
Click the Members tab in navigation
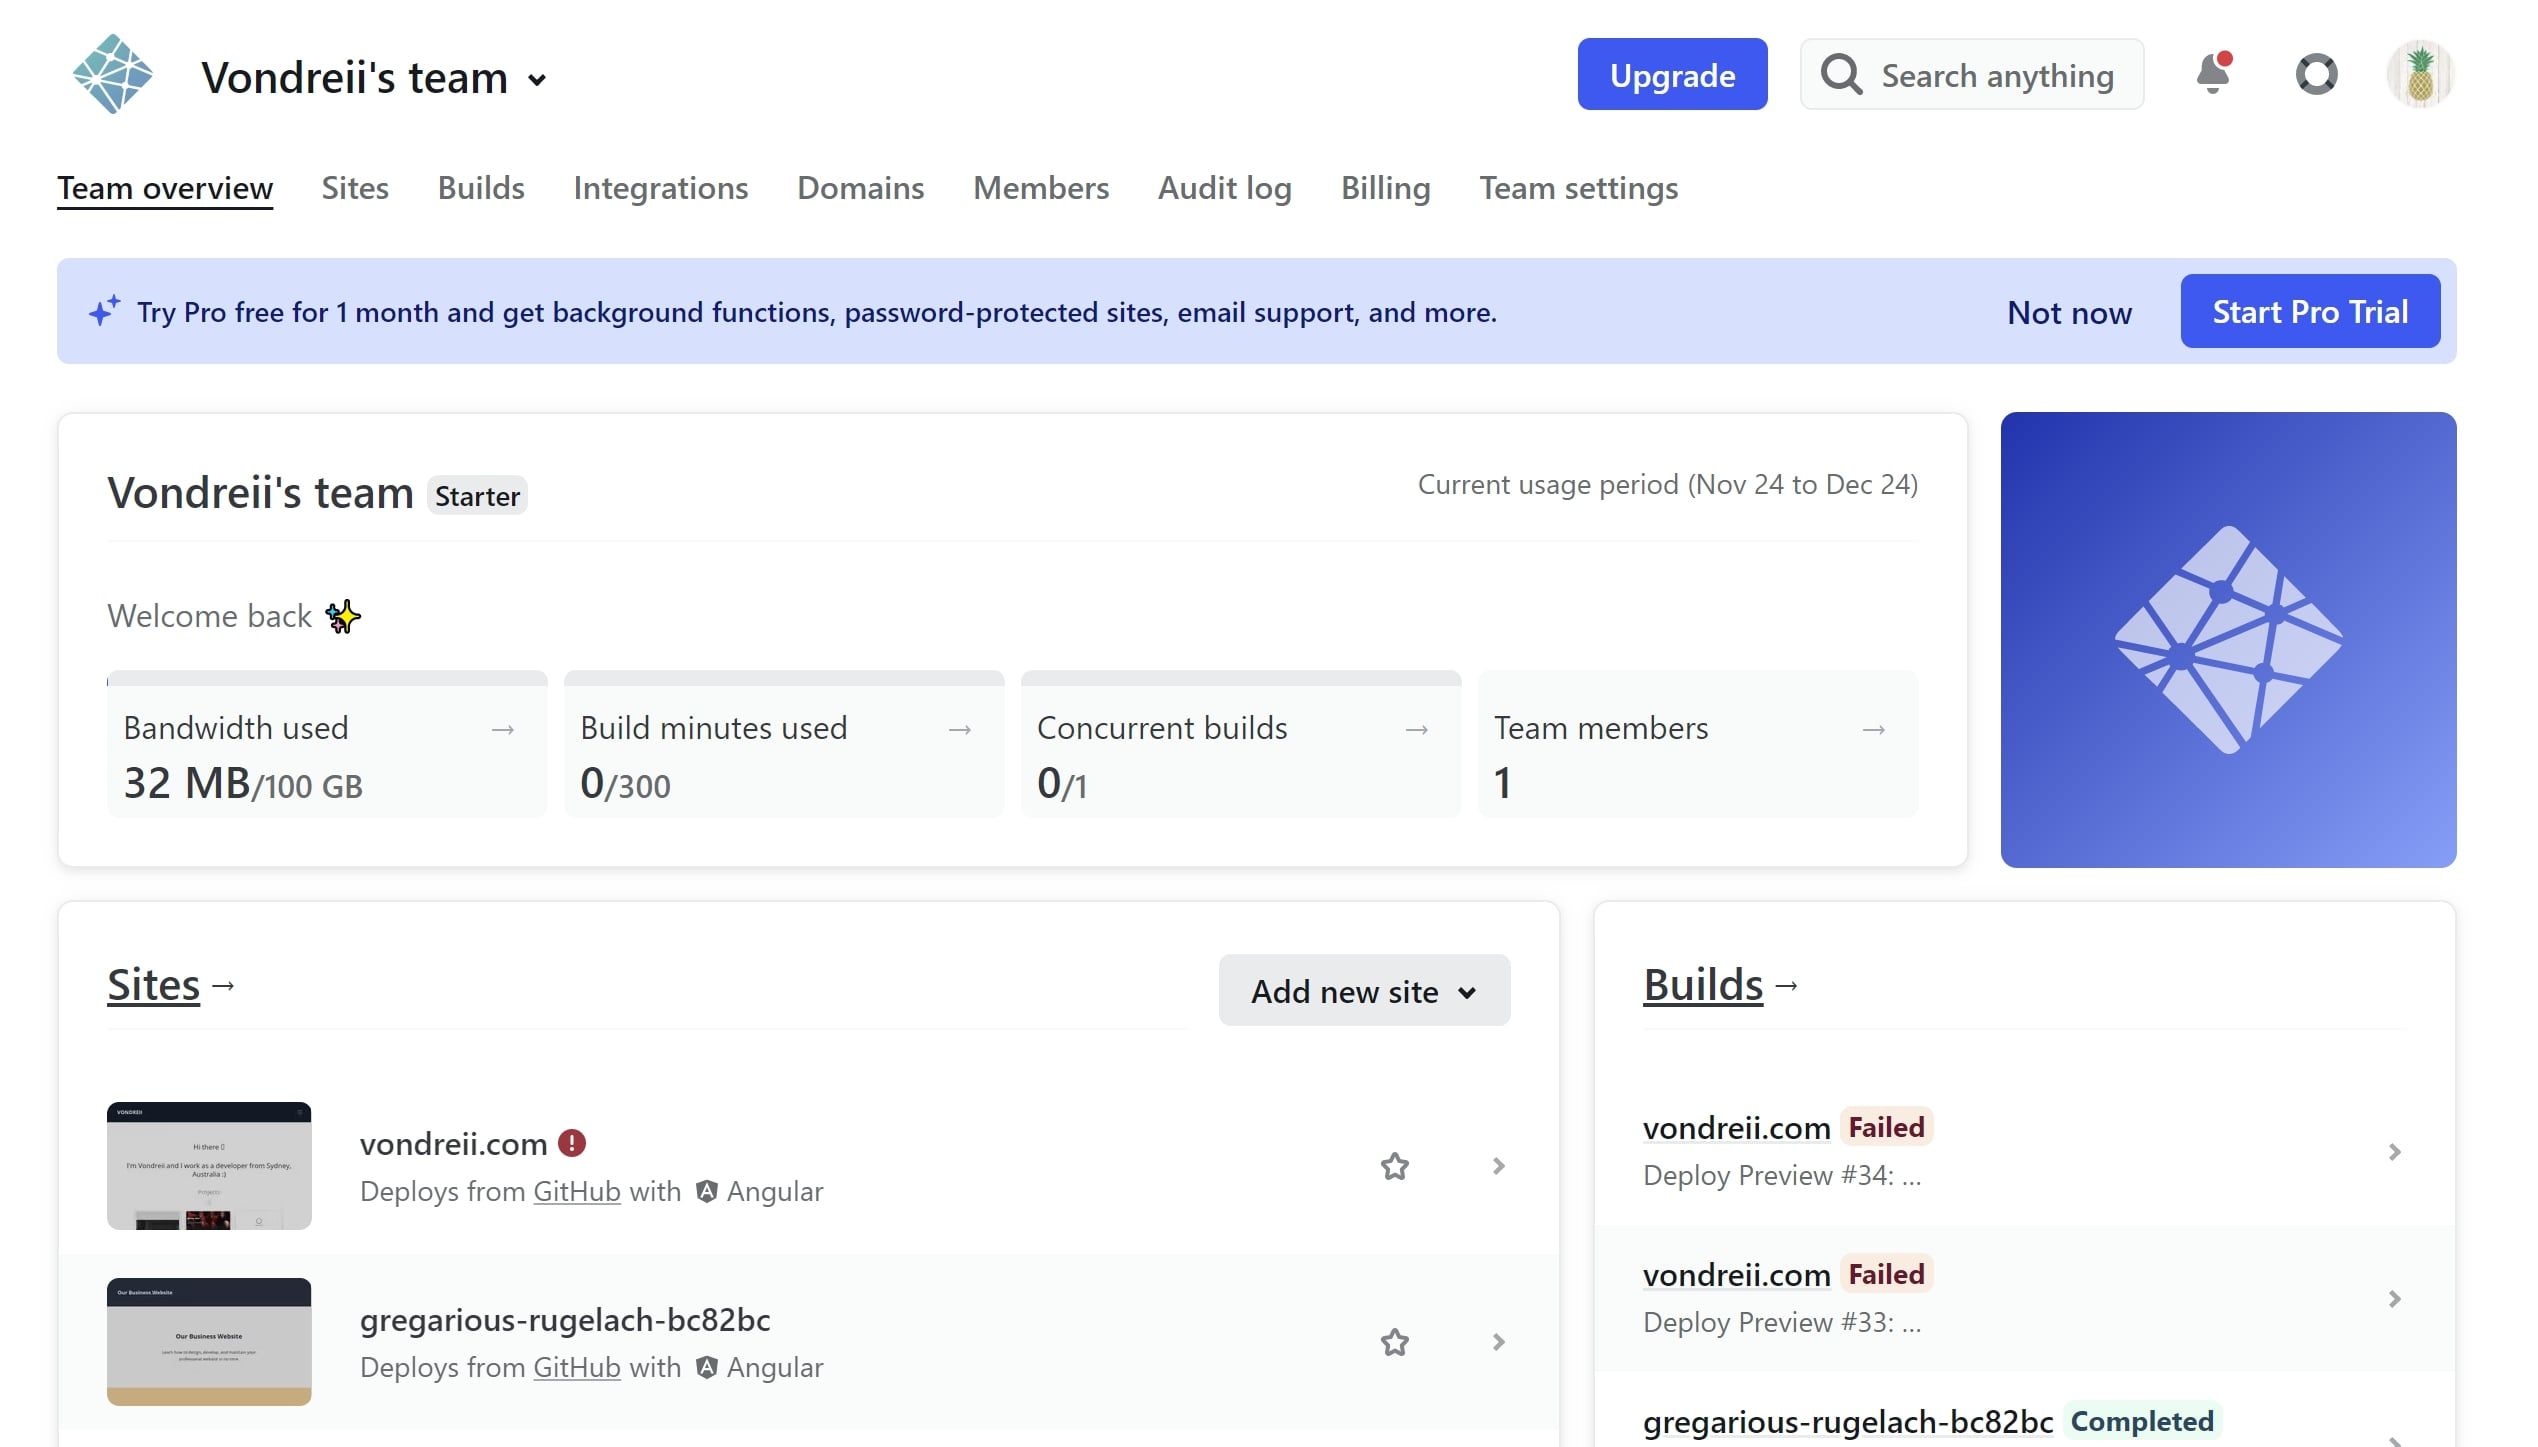click(1041, 188)
